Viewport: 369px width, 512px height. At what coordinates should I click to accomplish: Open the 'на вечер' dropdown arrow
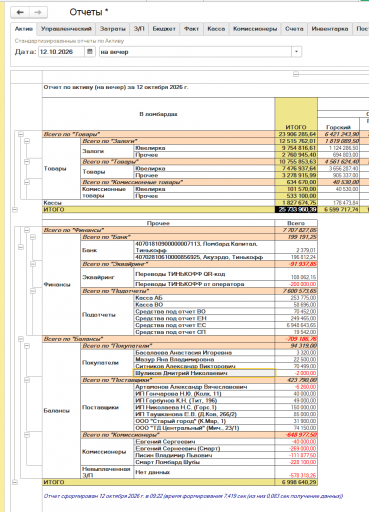point(296,52)
